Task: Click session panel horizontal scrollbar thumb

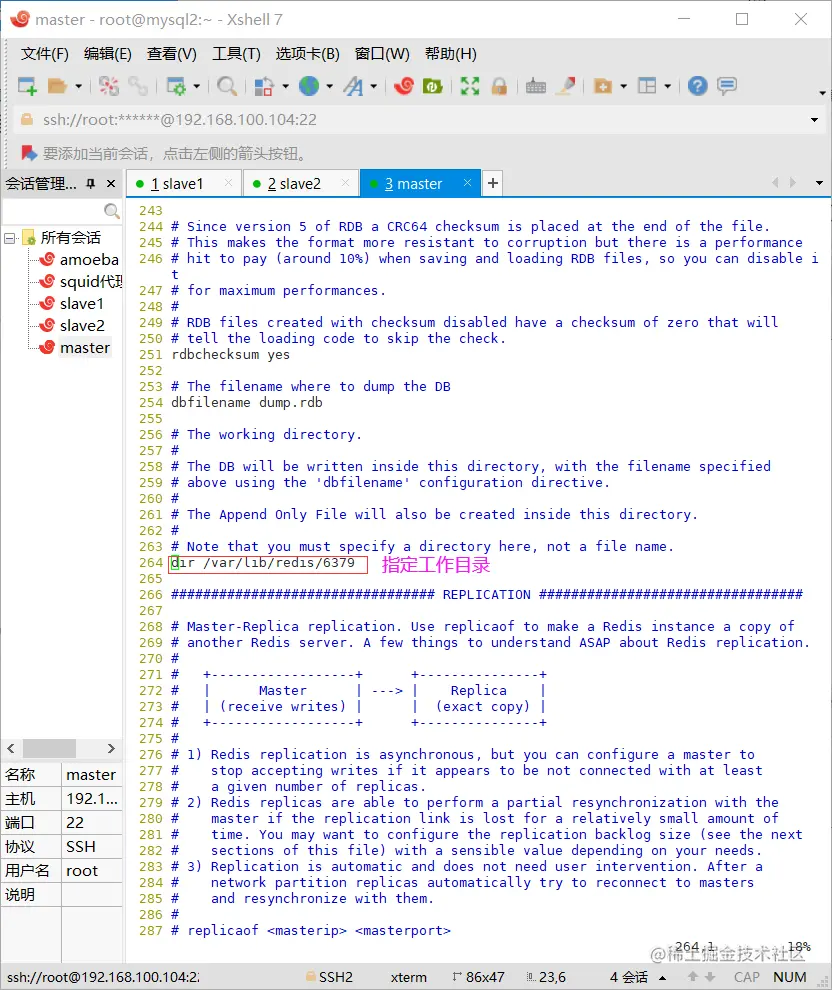Action: coord(49,748)
